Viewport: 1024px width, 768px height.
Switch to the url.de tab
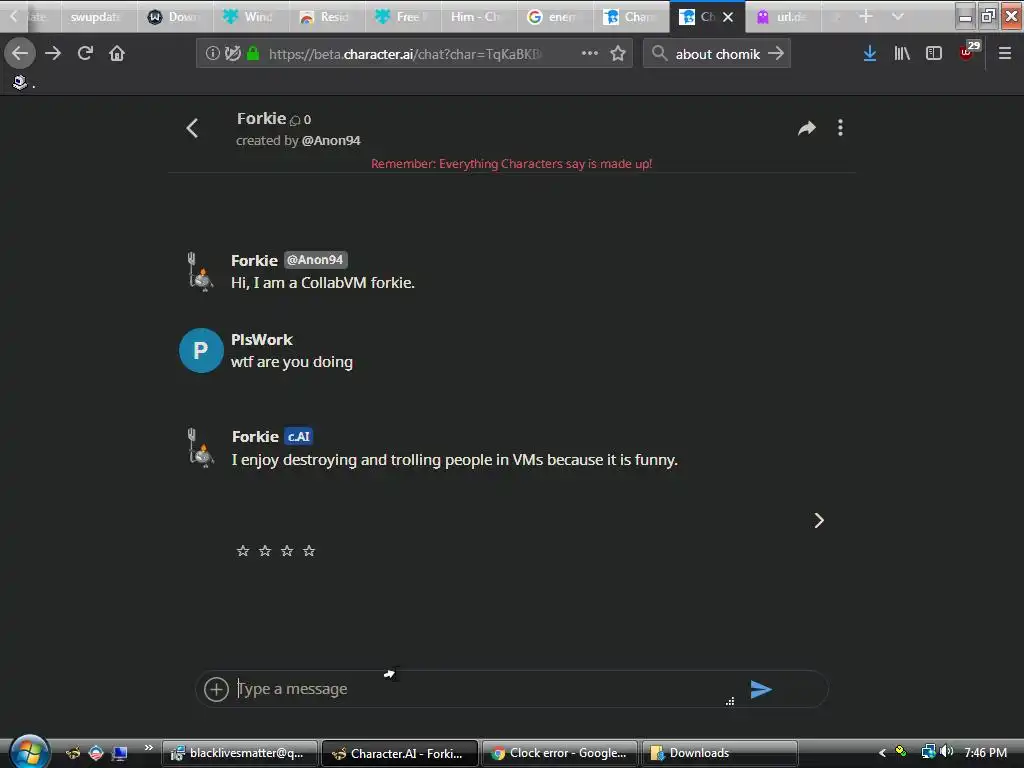click(782, 16)
